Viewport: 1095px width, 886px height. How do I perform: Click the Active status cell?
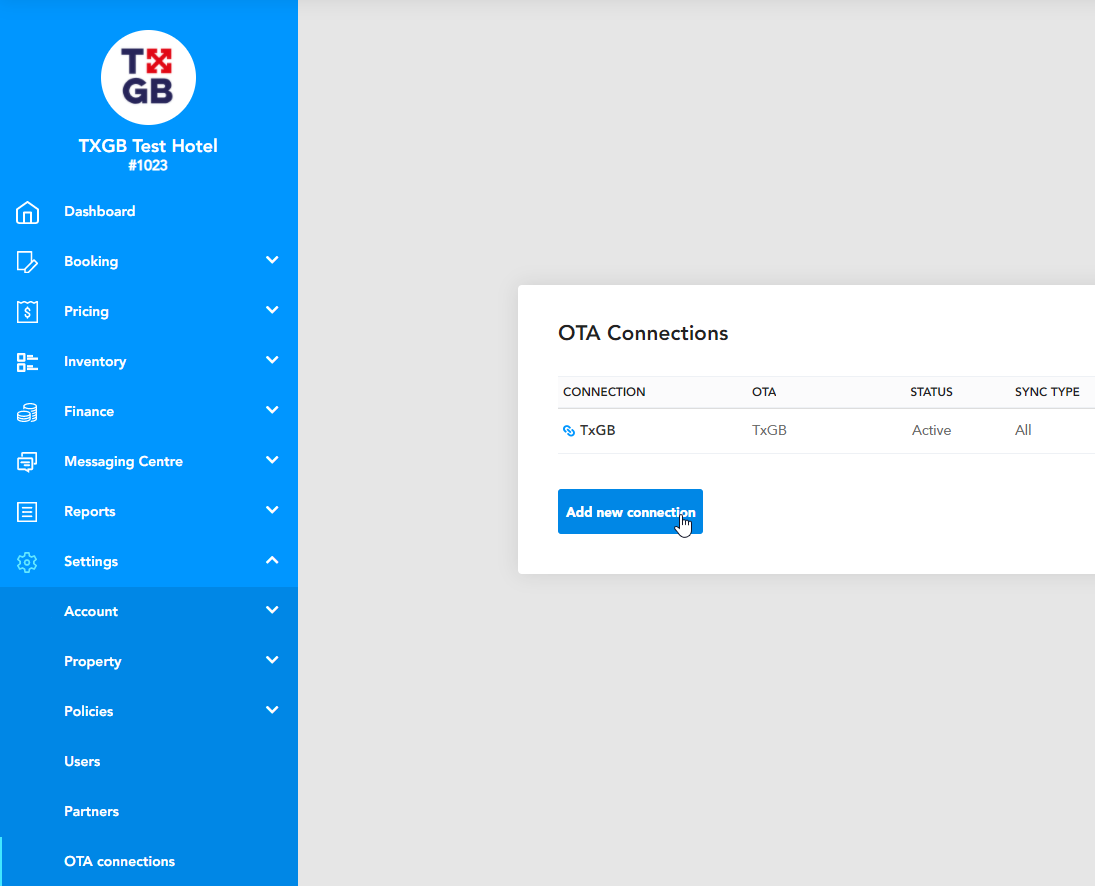(x=931, y=431)
